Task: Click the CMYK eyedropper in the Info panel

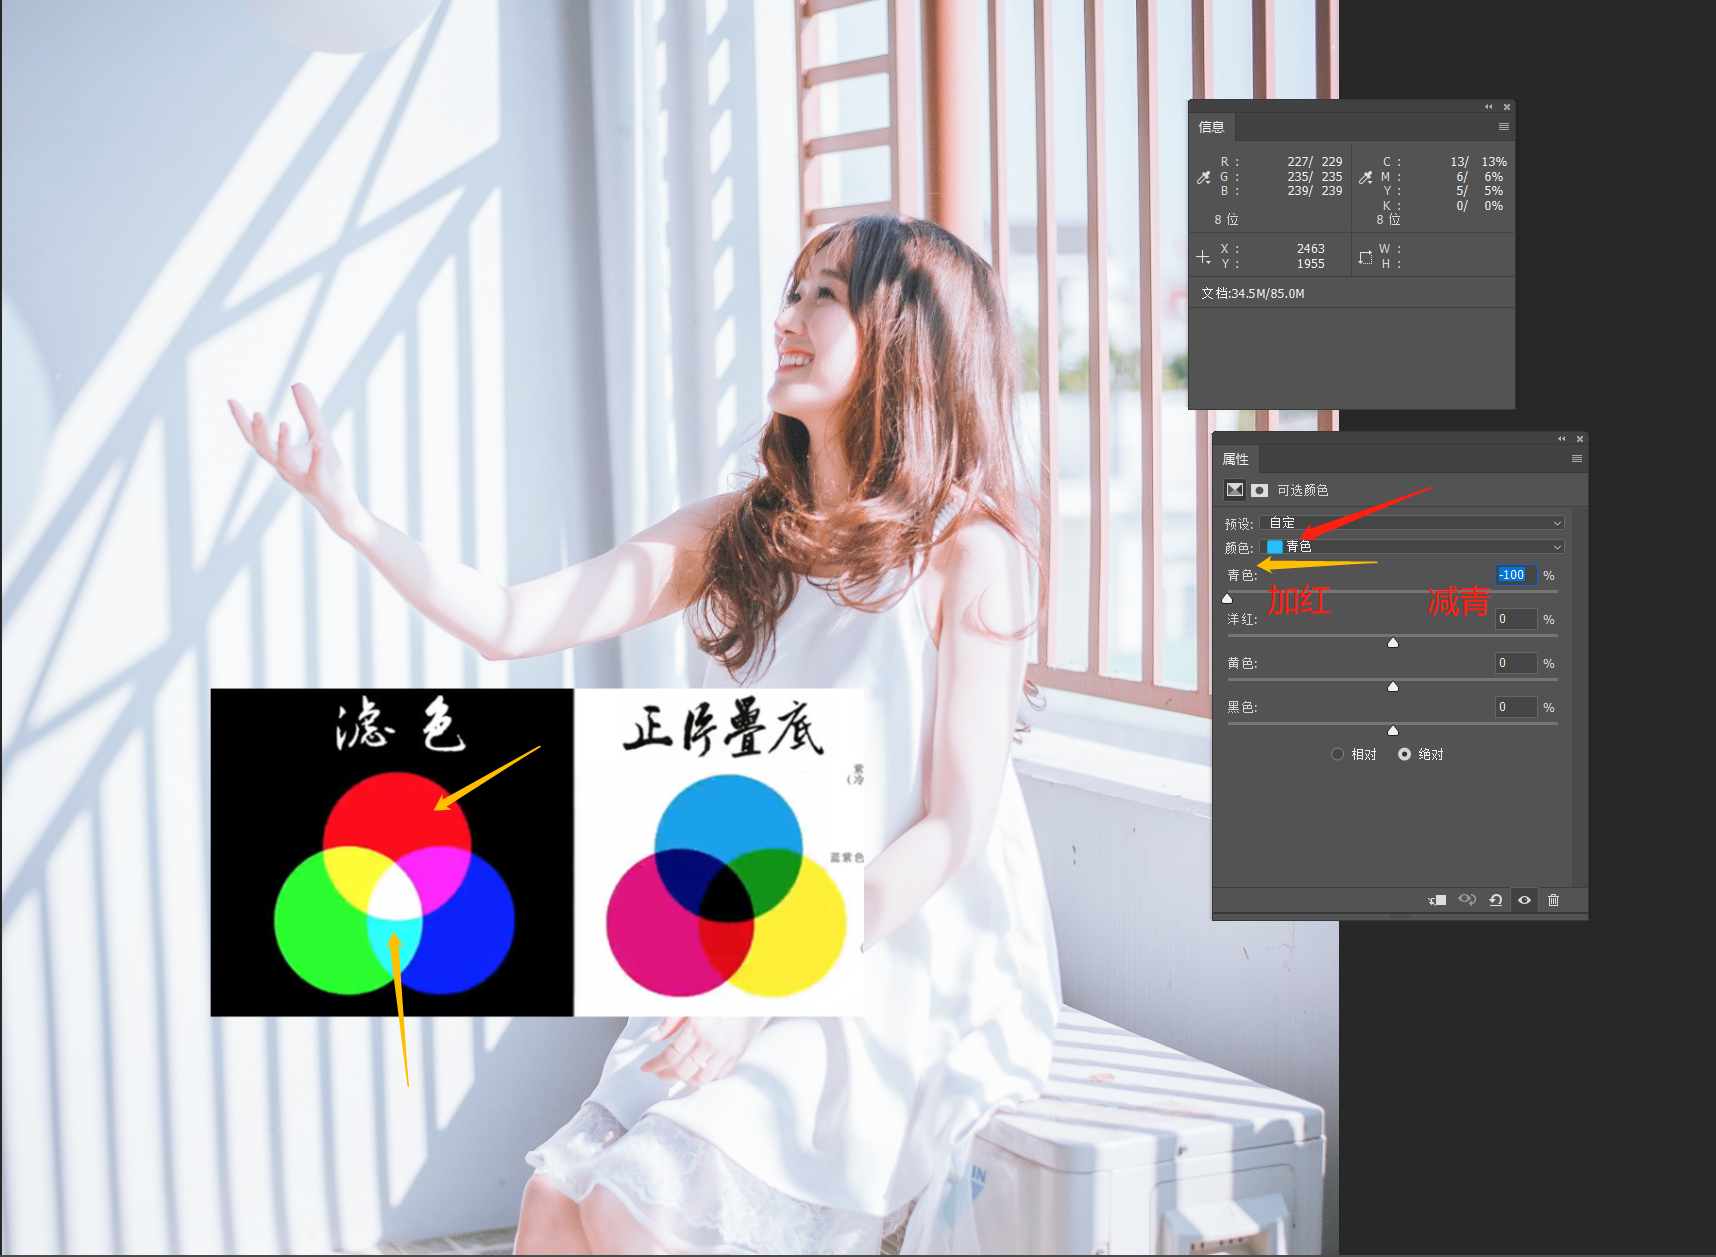Action: (1366, 177)
